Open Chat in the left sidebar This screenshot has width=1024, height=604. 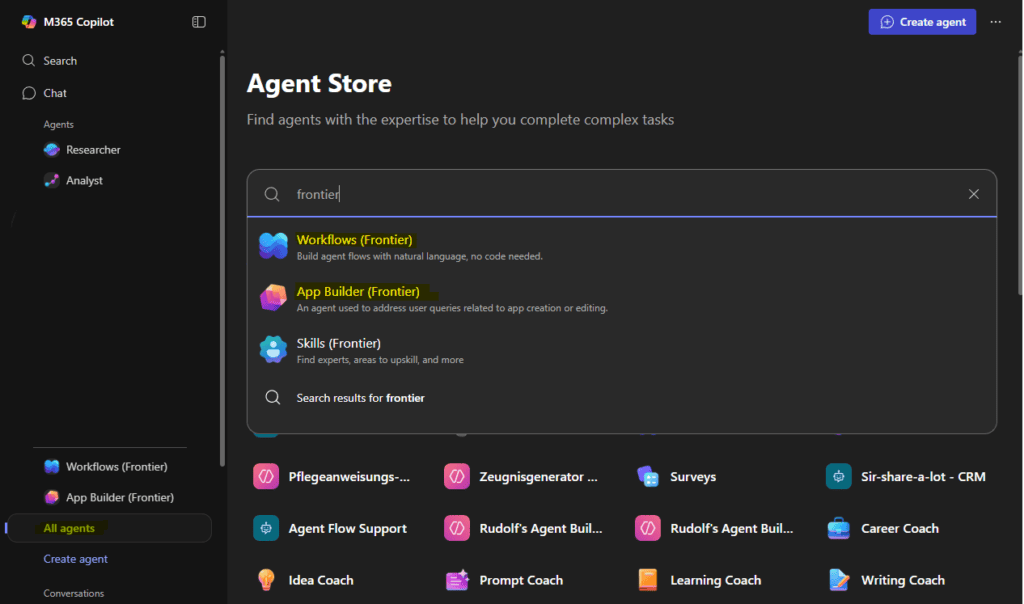point(55,93)
